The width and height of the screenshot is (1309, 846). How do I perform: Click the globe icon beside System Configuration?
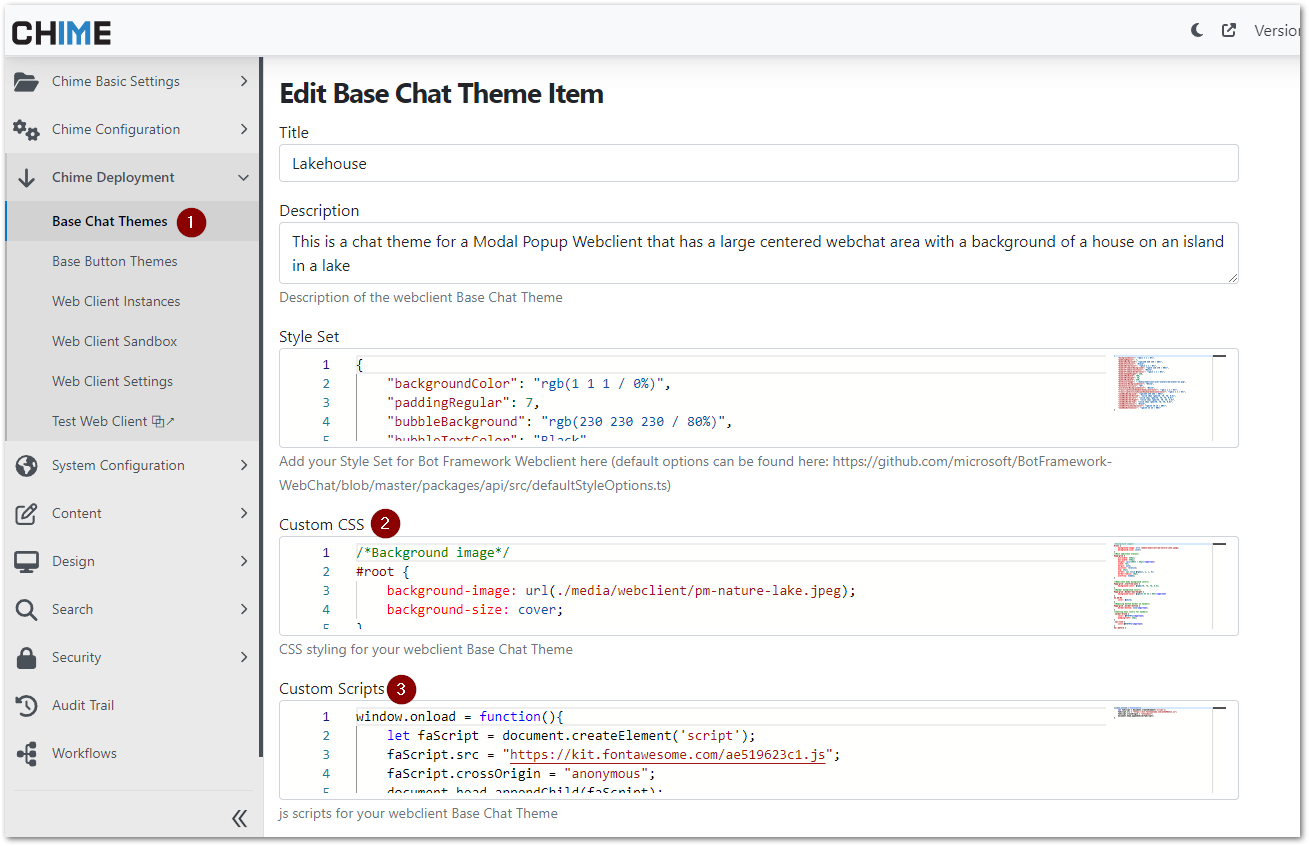(x=26, y=466)
